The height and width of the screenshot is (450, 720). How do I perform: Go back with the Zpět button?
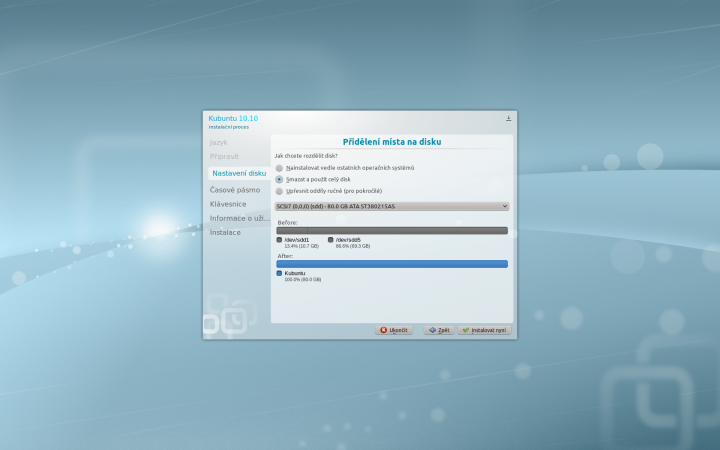tap(439, 330)
